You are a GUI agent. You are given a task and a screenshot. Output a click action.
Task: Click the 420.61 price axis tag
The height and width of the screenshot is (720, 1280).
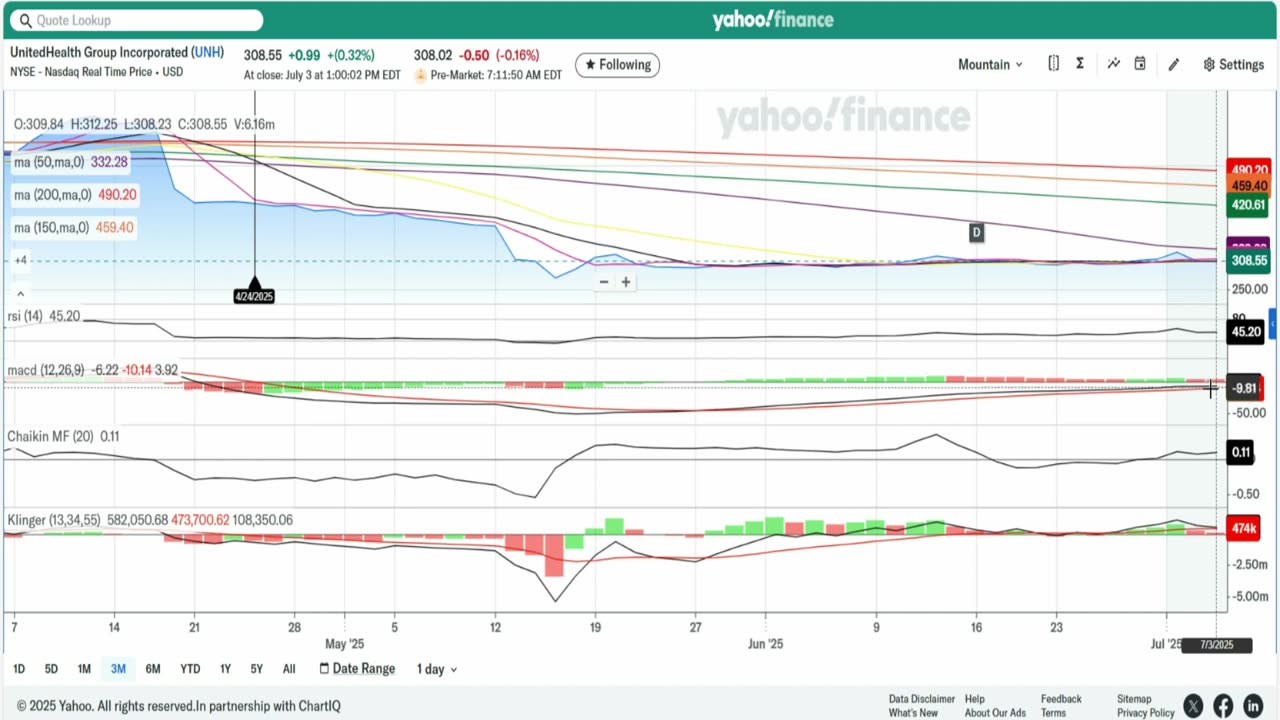tap(1248, 205)
